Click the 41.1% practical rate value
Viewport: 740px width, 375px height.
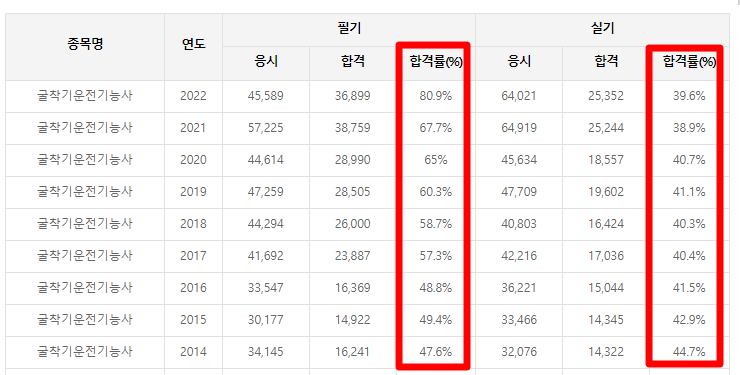click(689, 192)
